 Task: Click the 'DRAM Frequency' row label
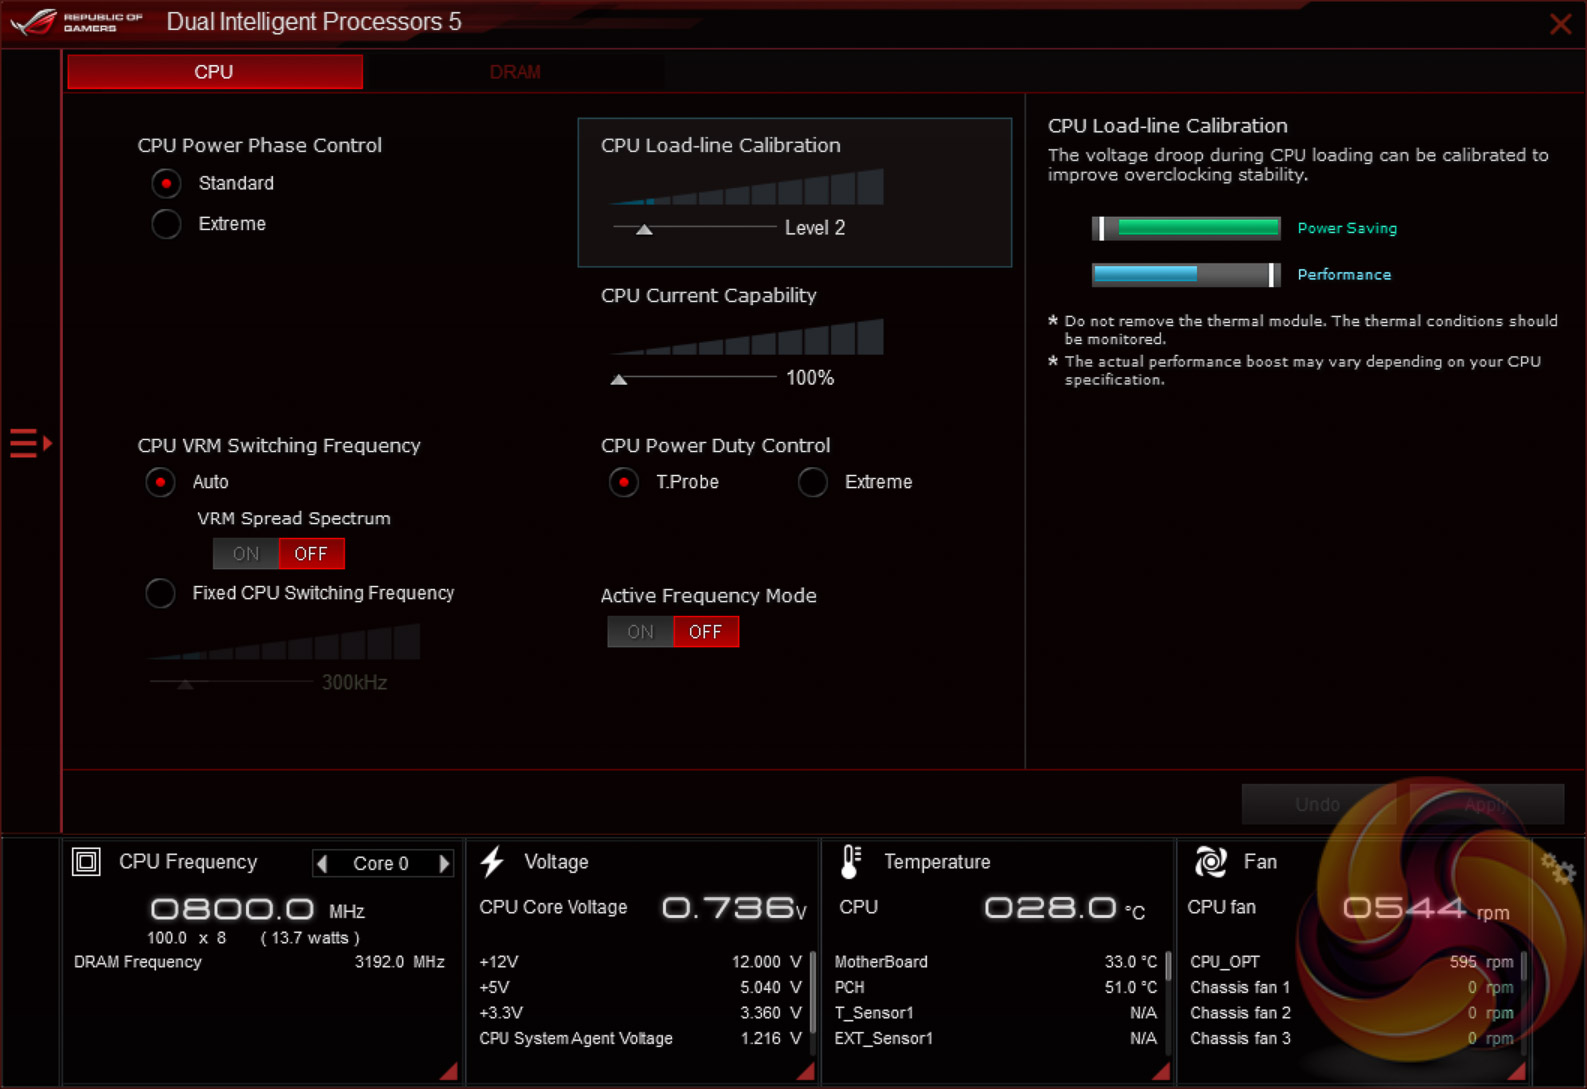138,962
